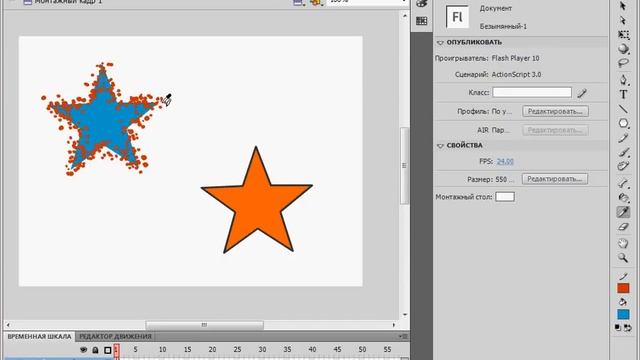The height and width of the screenshot is (360, 640).
Task: Select the Brush tool
Action: coord(623,152)
